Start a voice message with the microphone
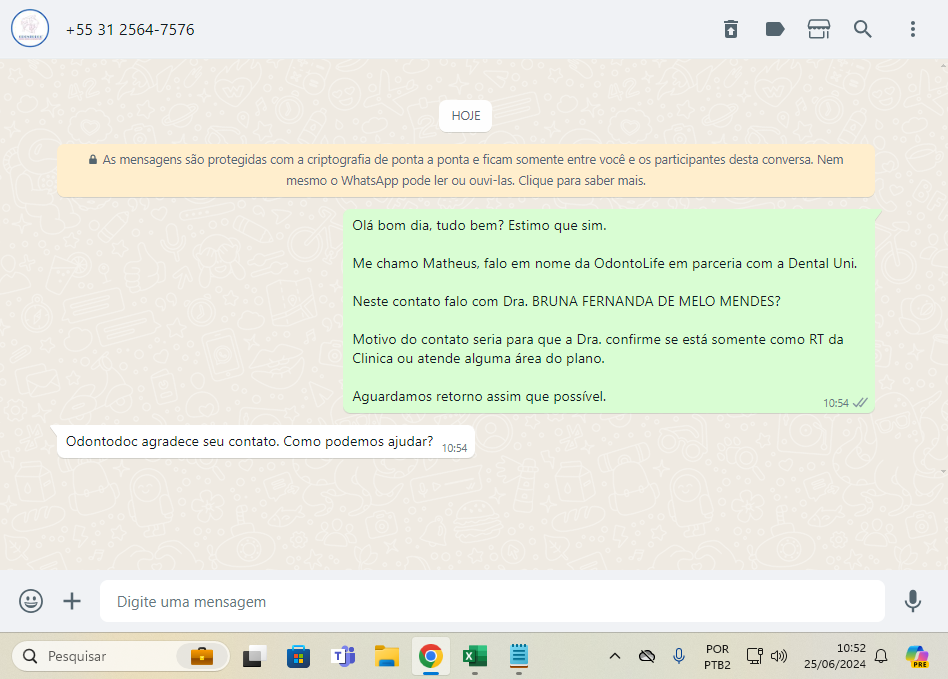The height and width of the screenshot is (679, 948). tap(912, 601)
